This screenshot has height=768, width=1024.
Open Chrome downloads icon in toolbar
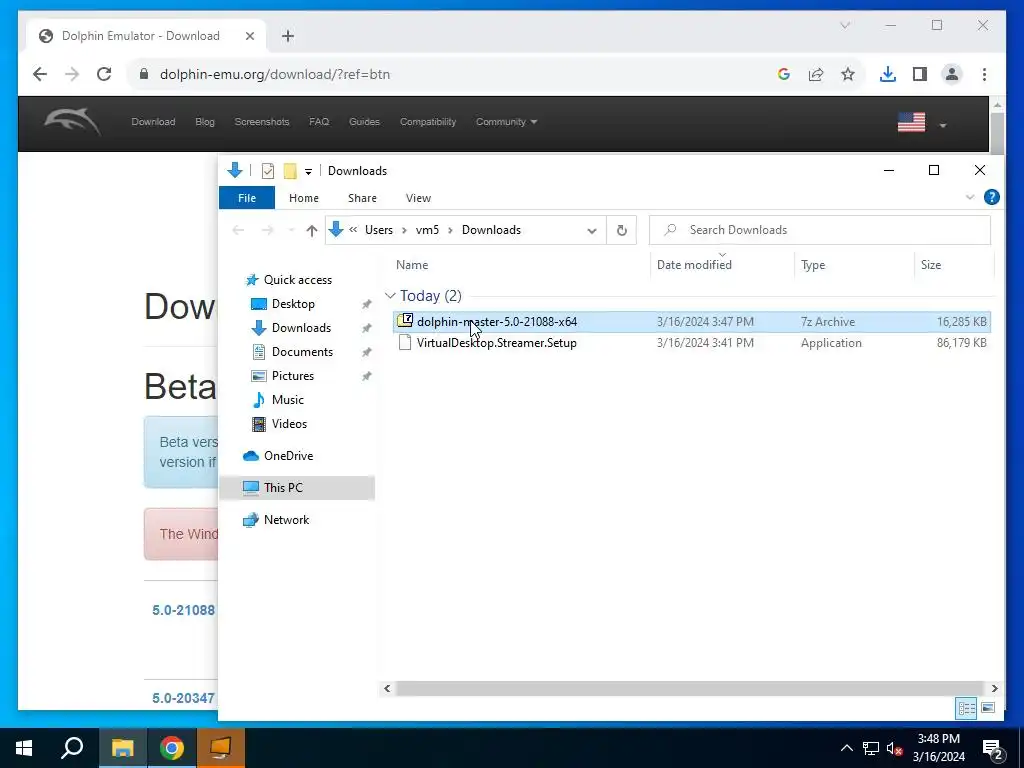[888, 74]
